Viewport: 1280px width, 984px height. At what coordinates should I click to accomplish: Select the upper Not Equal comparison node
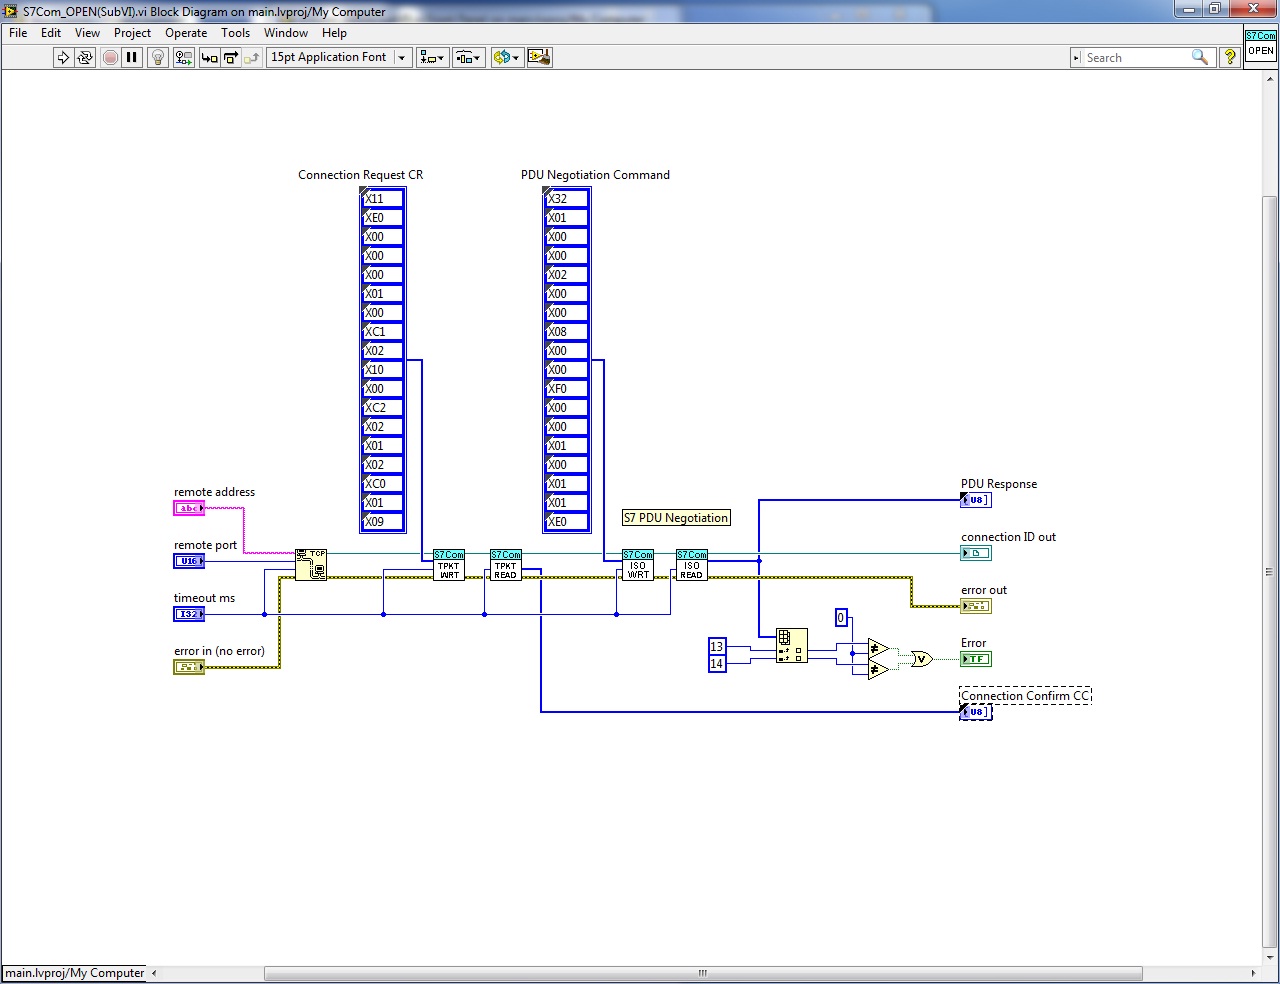coord(878,648)
